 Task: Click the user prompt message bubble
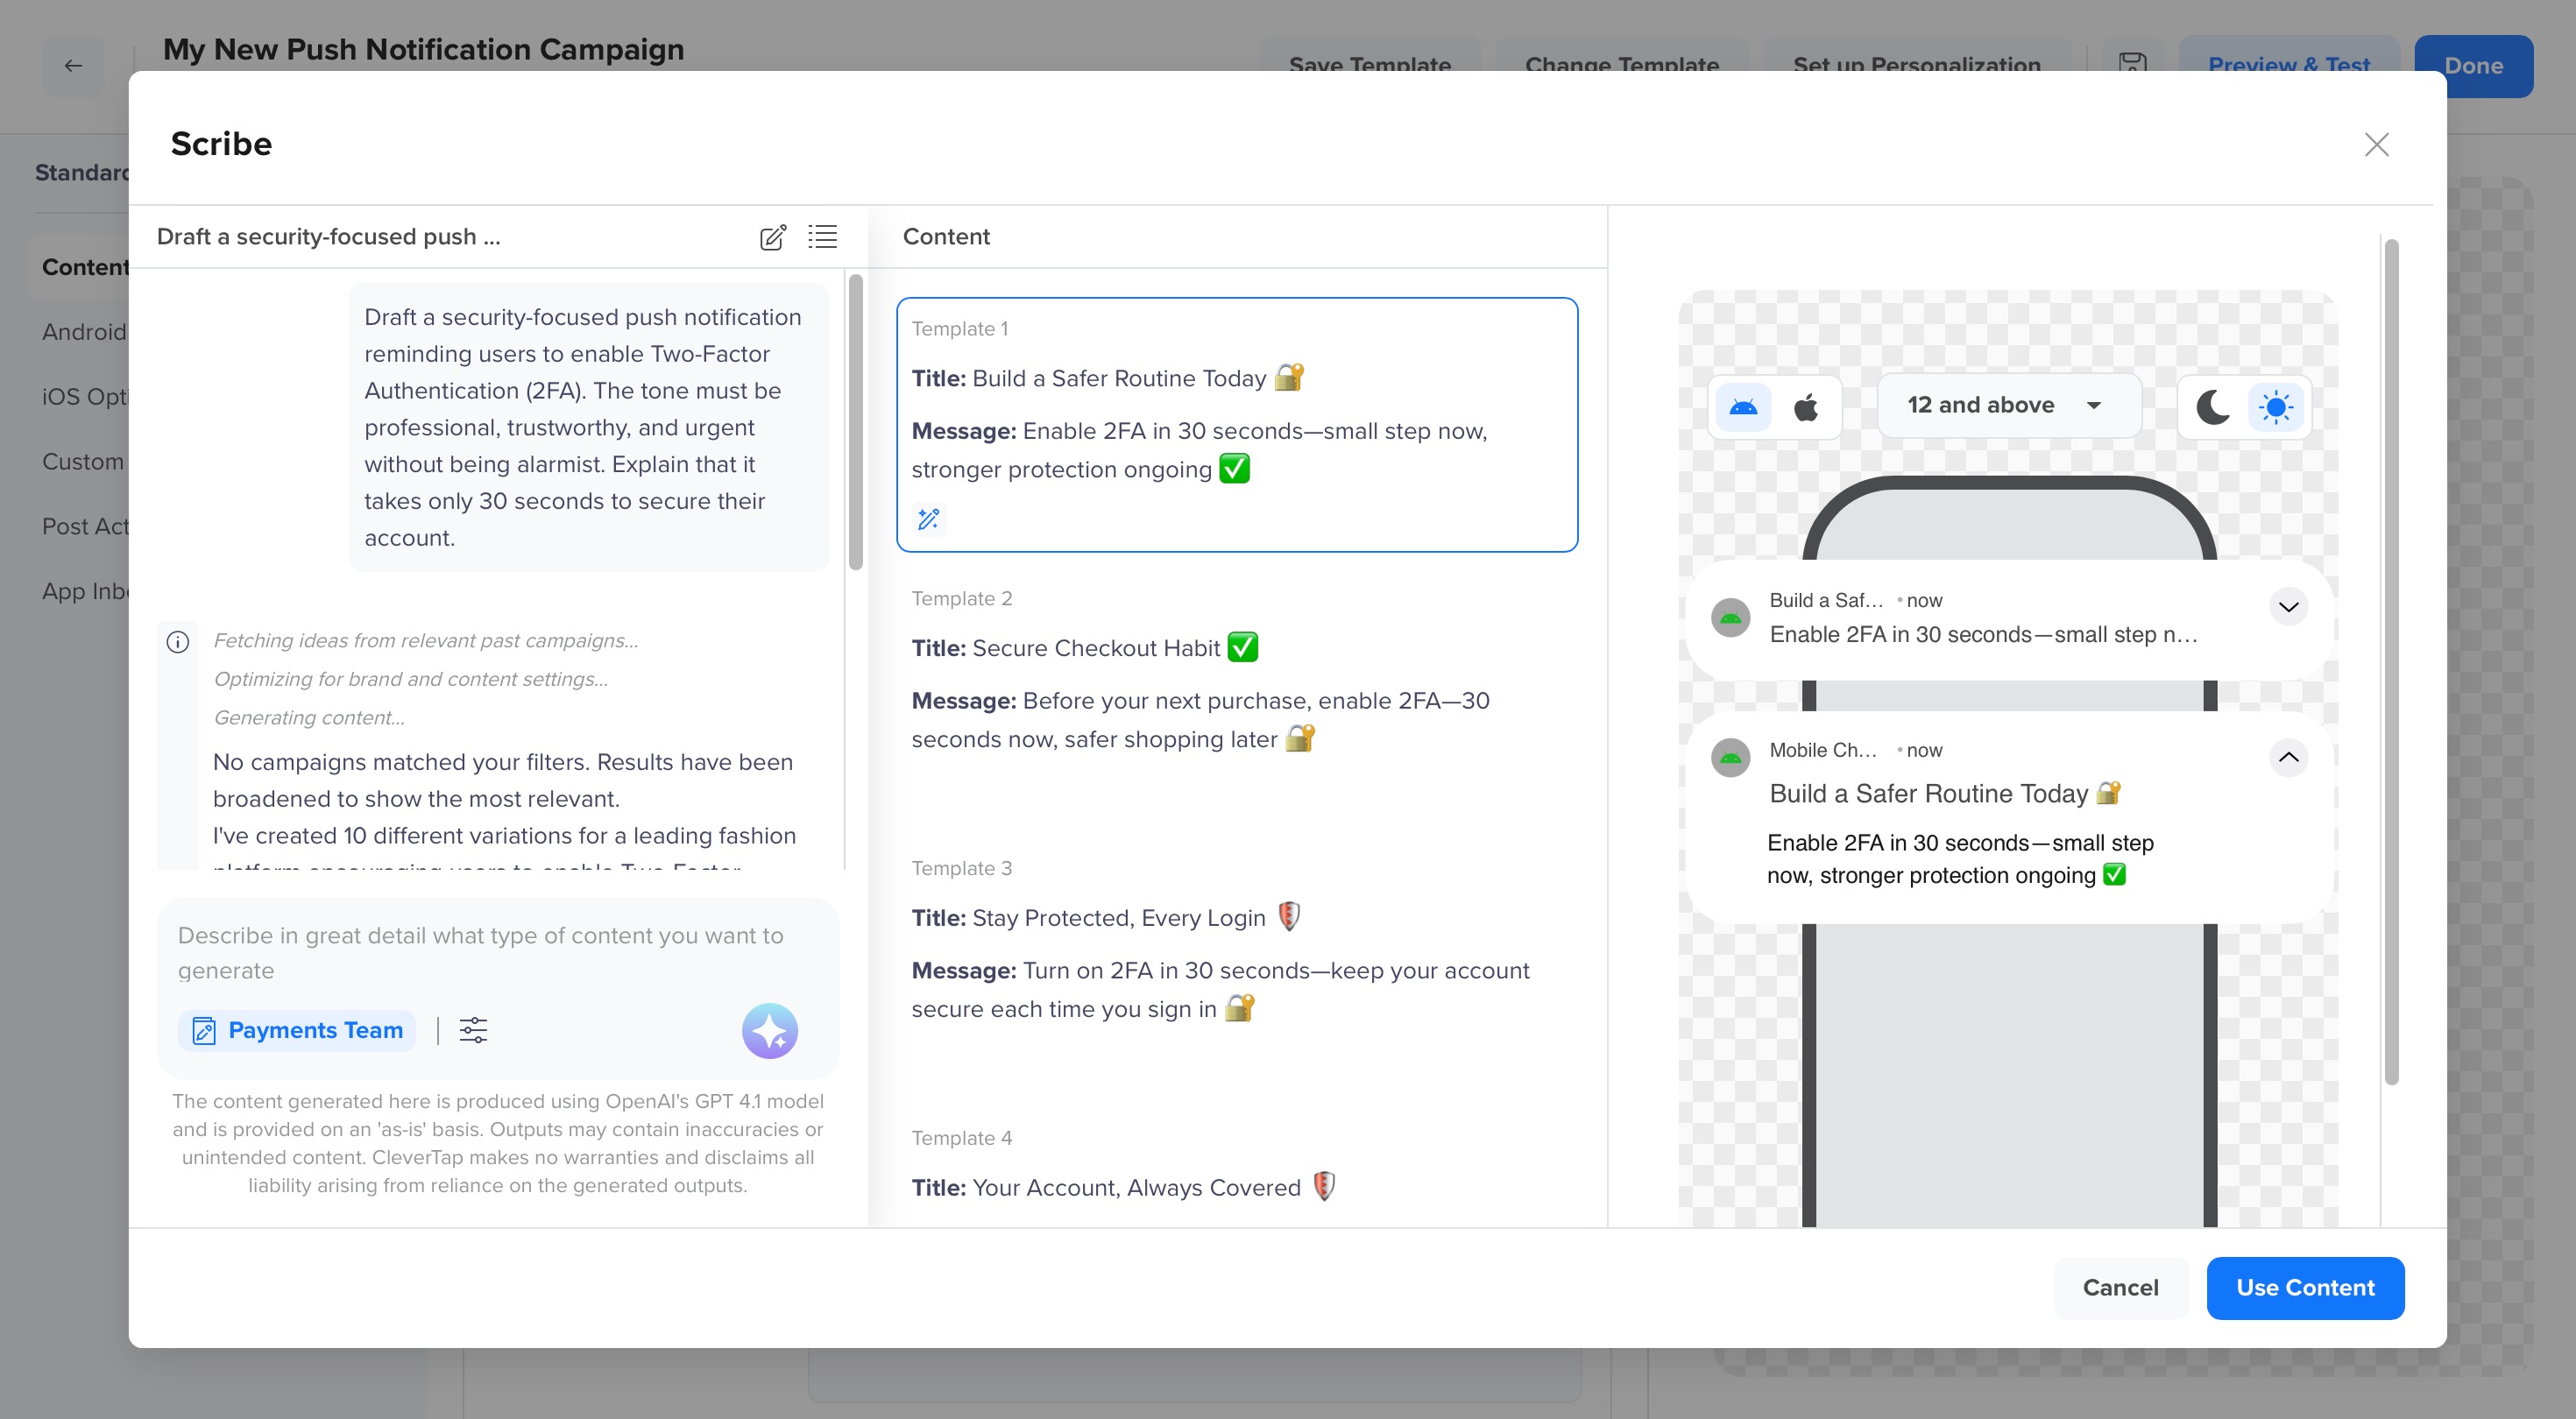[589, 428]
